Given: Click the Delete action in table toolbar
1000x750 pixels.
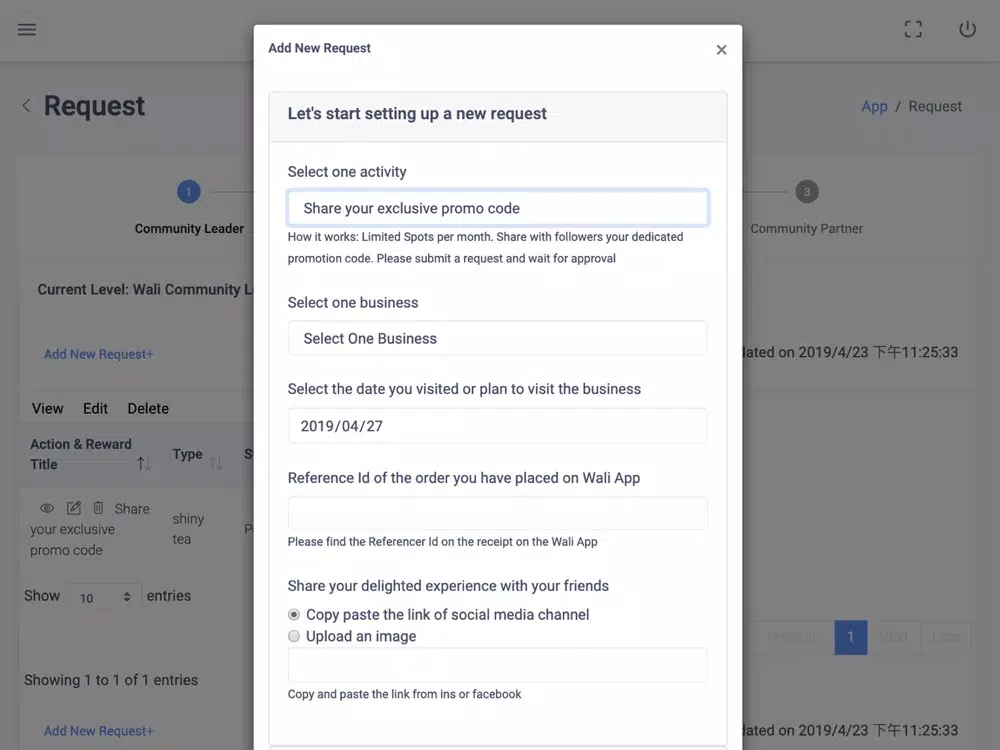Looking at the screenshot, I should [148, 409].
